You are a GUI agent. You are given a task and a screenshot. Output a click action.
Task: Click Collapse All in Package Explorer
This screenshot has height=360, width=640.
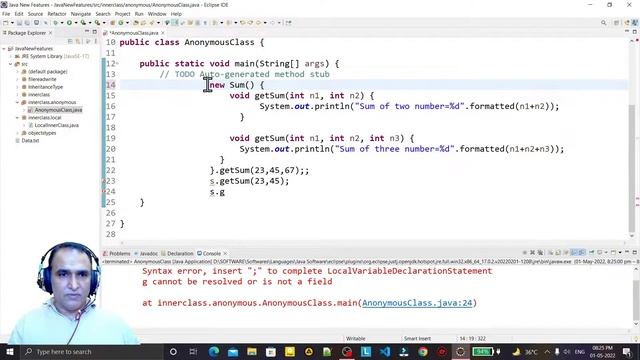pyautogui.click(x=70, y=41)
